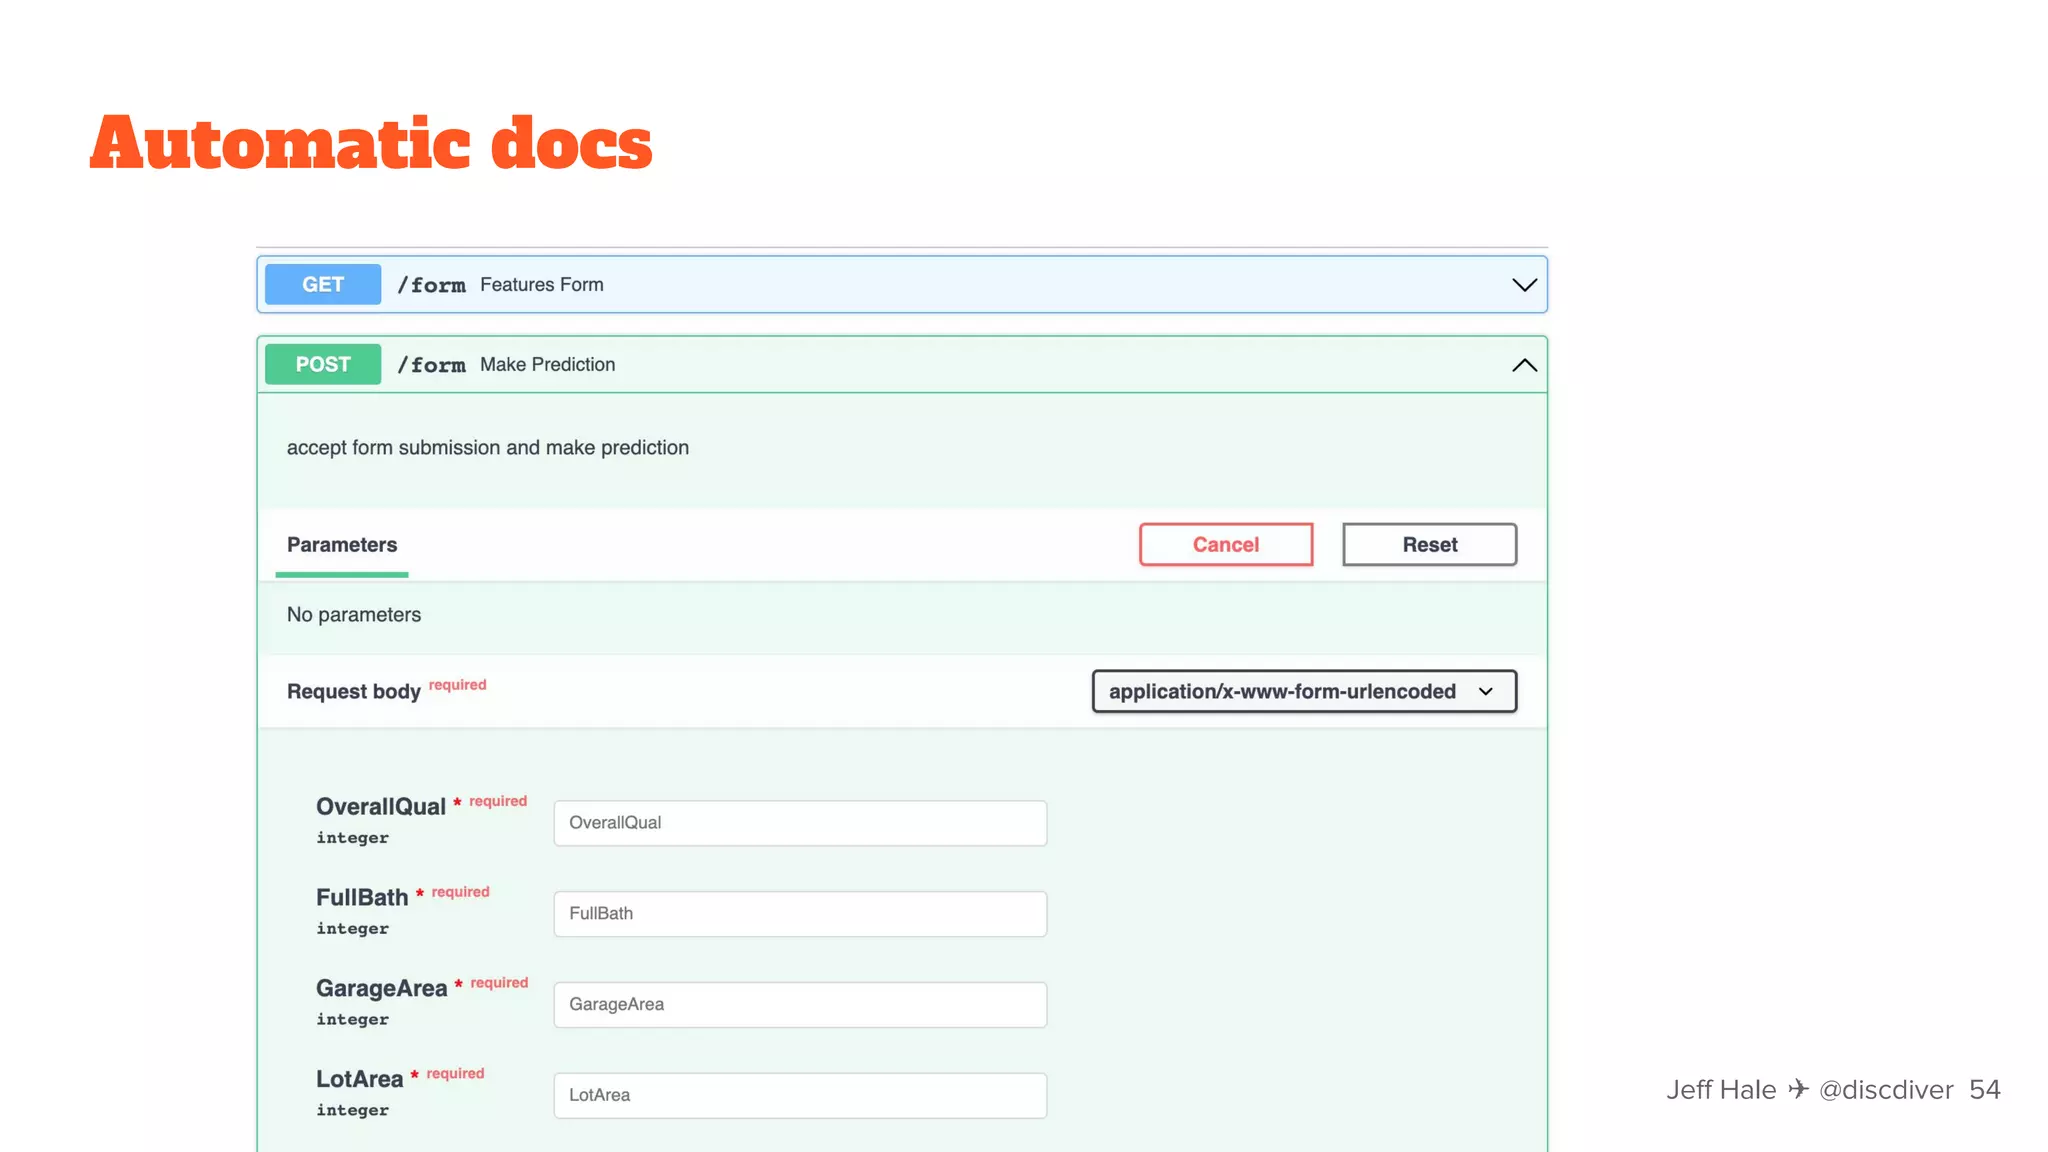This screenshot has height=1152, width=2048.
Task: Click the Make Prediction summary label
Action: point(547,365)
